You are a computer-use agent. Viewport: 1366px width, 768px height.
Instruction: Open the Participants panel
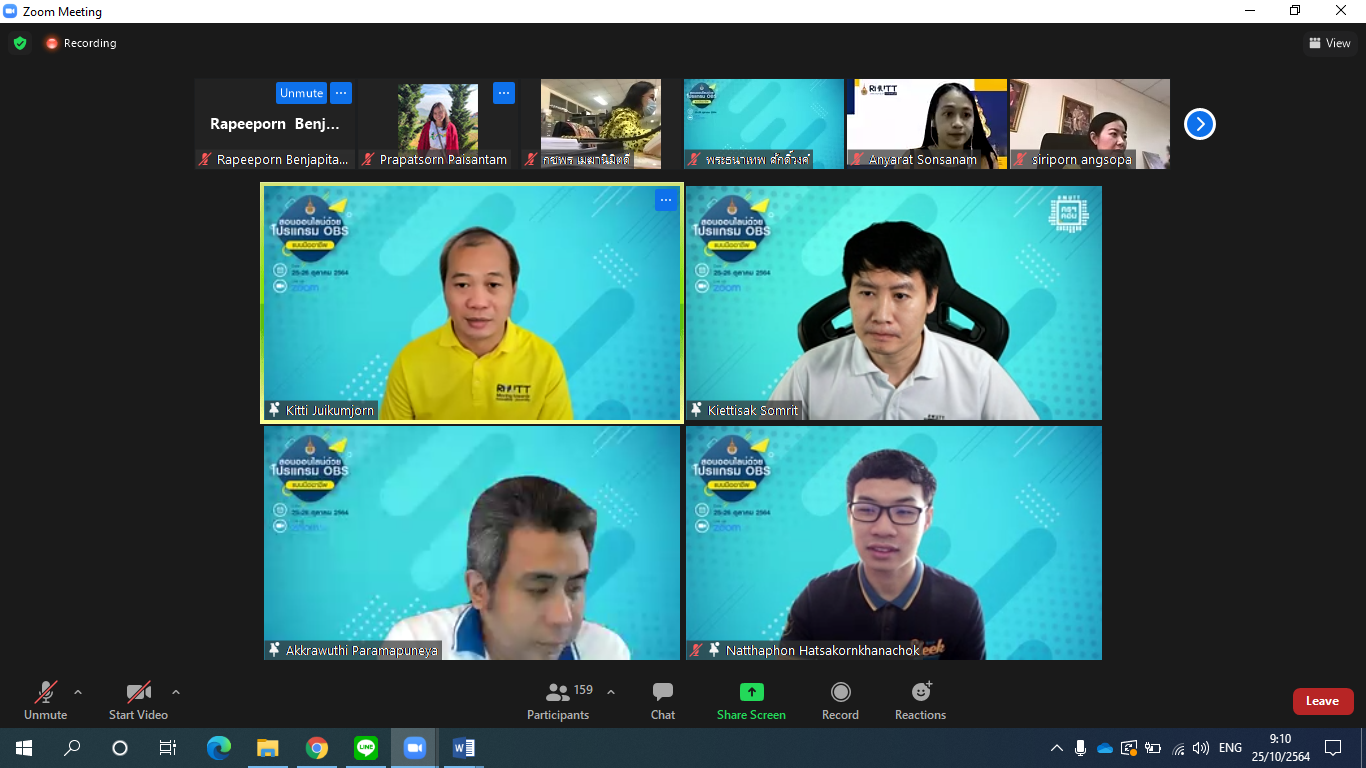click(x=558, y=700)
